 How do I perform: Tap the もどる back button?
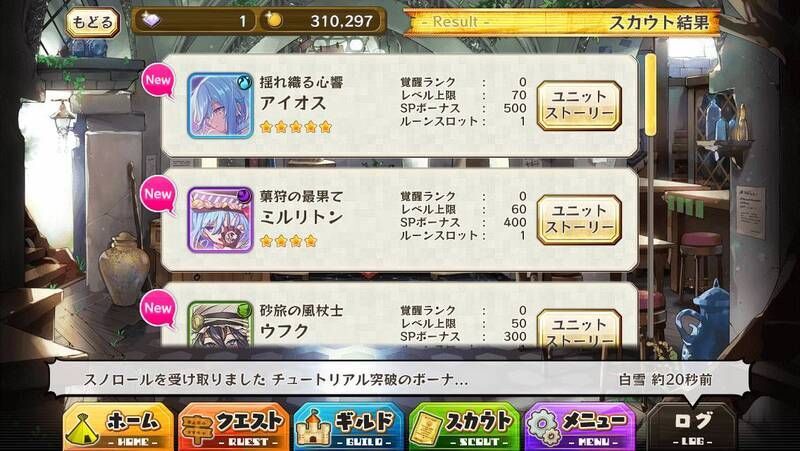pyautogui.click(x=92, y=22)
